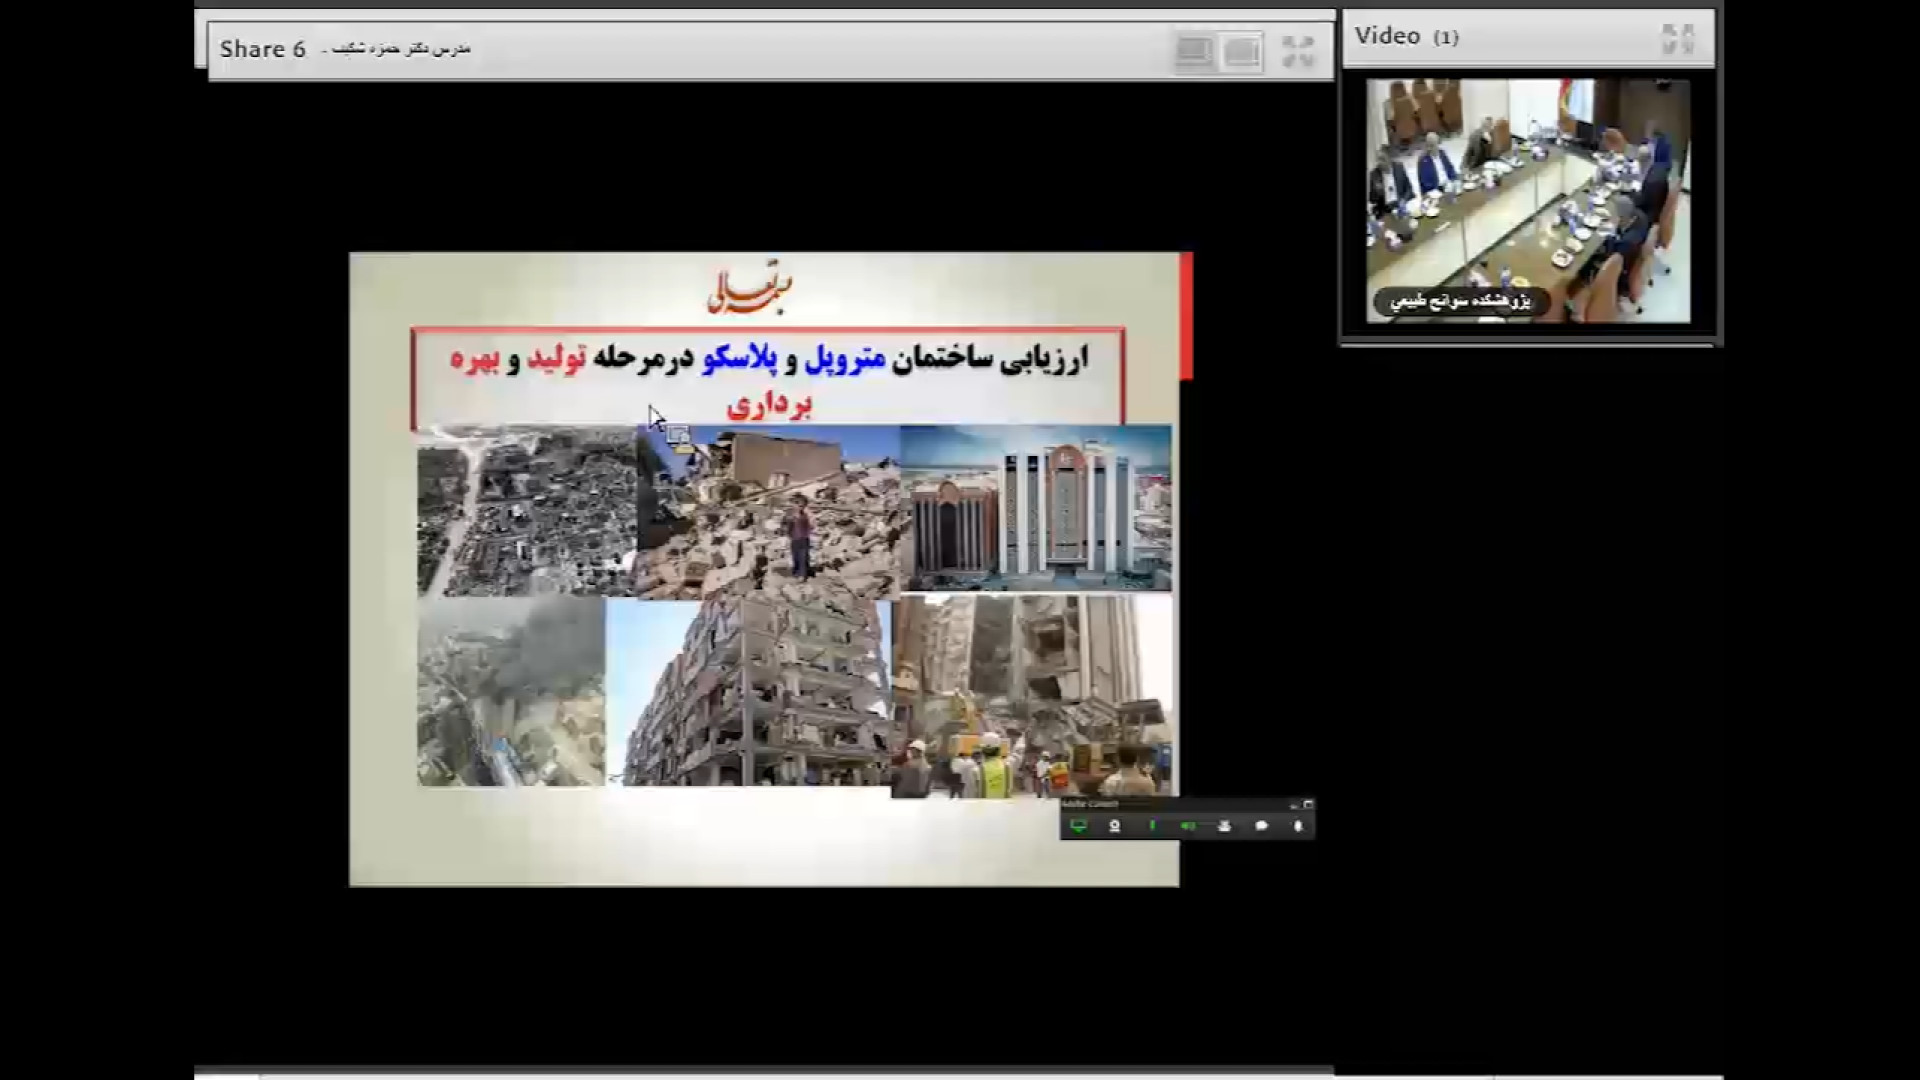
Task: Click the green connection status indicator
Action: 1152,826
